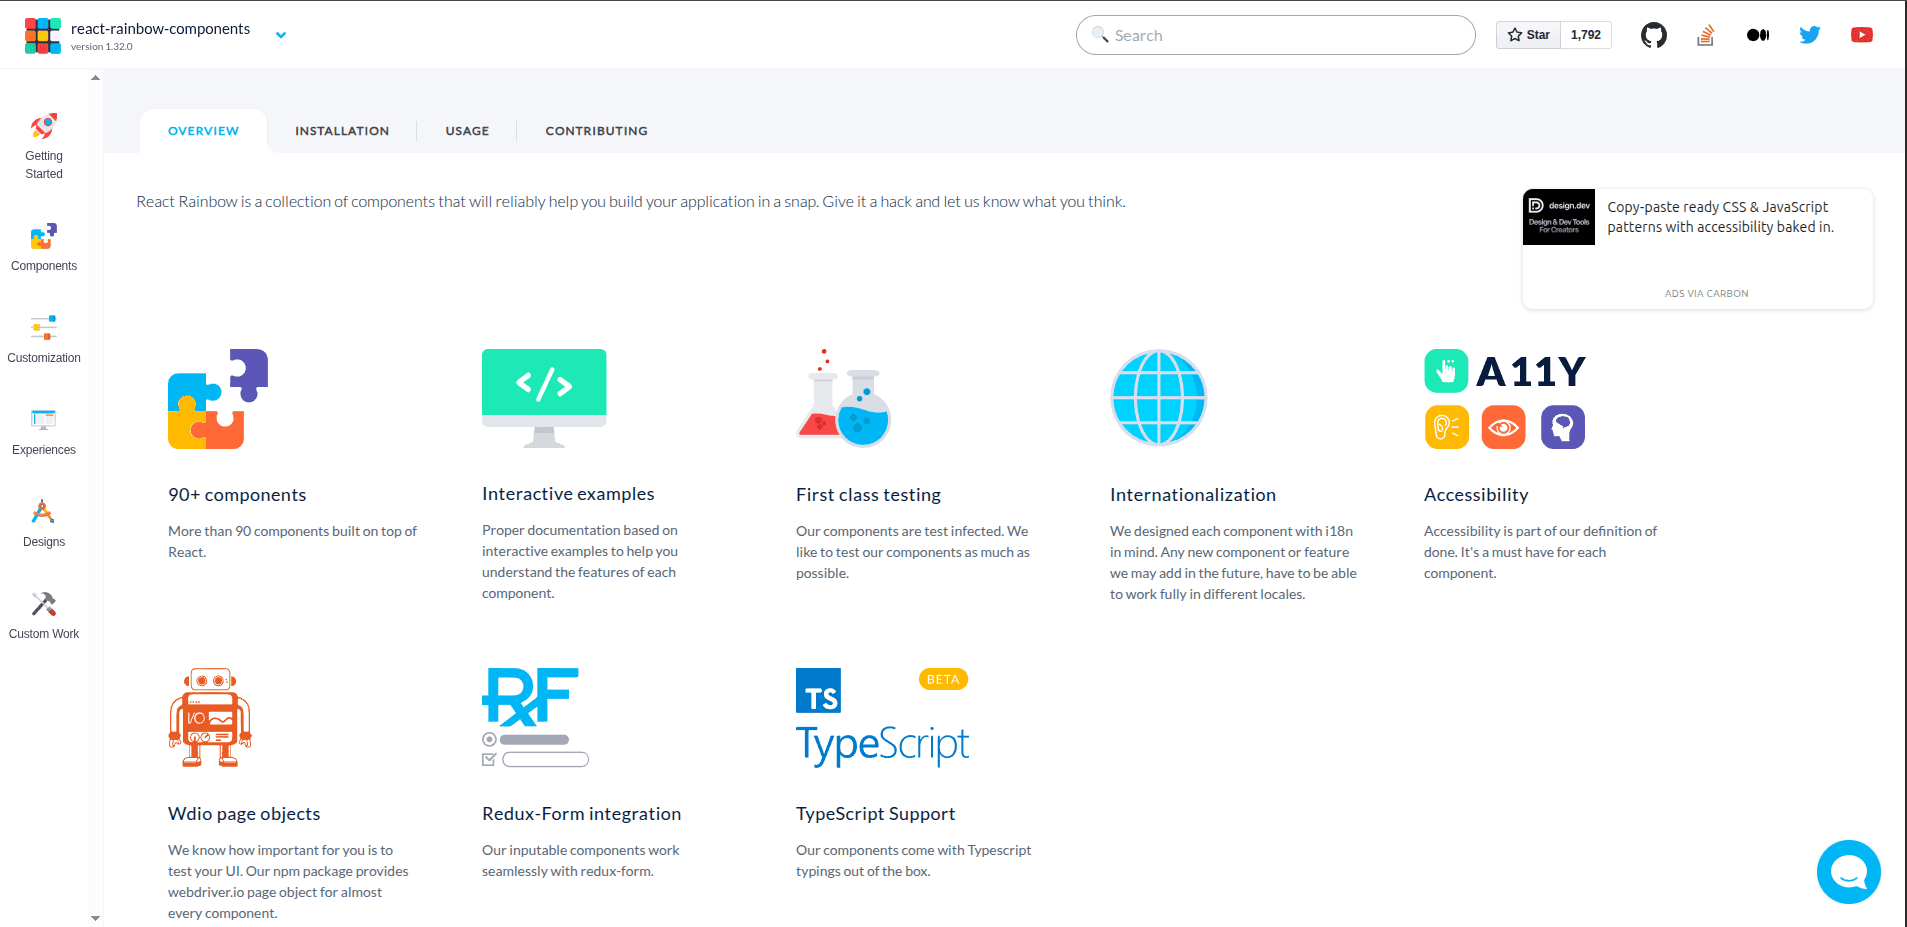Open the YouTube icon link
Viewport: 1907px width, 927px height.
(x=1862, y=35)
